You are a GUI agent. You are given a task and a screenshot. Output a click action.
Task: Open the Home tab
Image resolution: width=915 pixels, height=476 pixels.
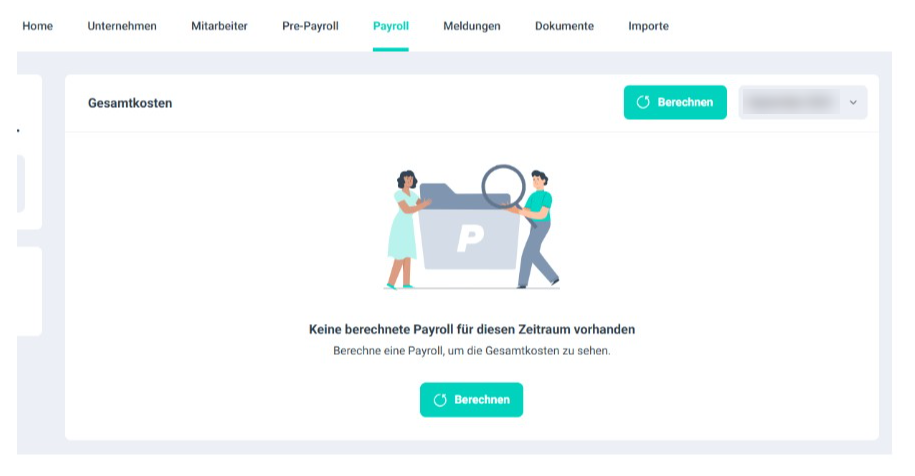tap(37, 26)
